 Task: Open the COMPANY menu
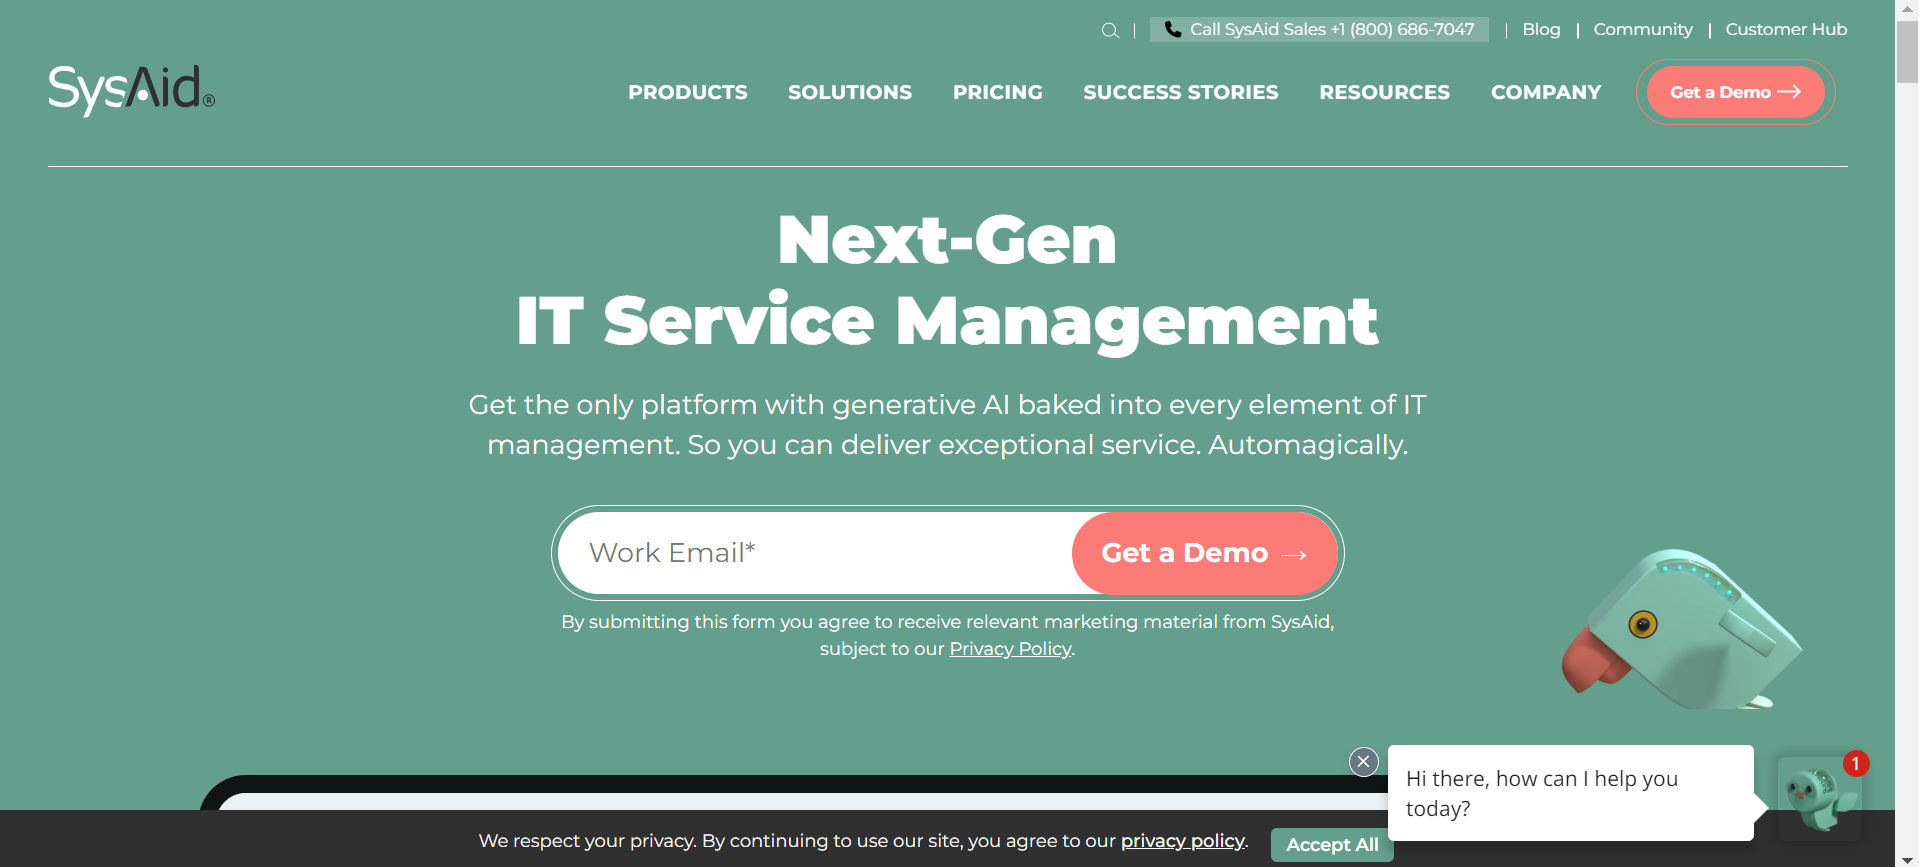click(x=1546, y=92)
